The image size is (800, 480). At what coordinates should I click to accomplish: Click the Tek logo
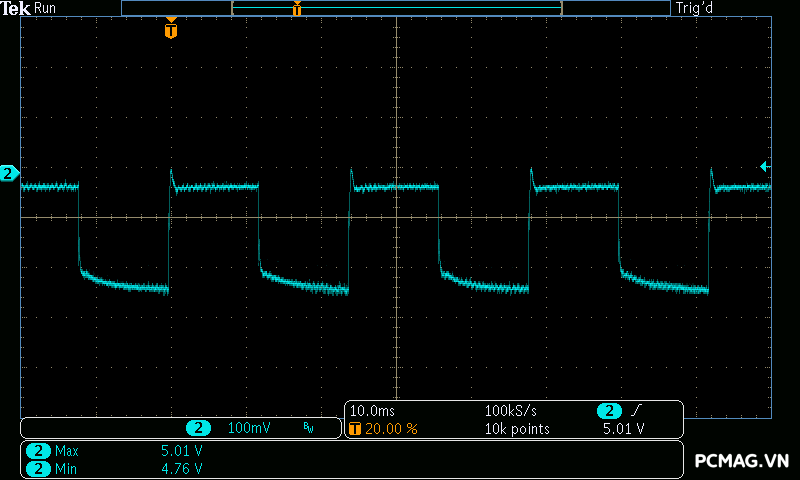tap(16, 8)
